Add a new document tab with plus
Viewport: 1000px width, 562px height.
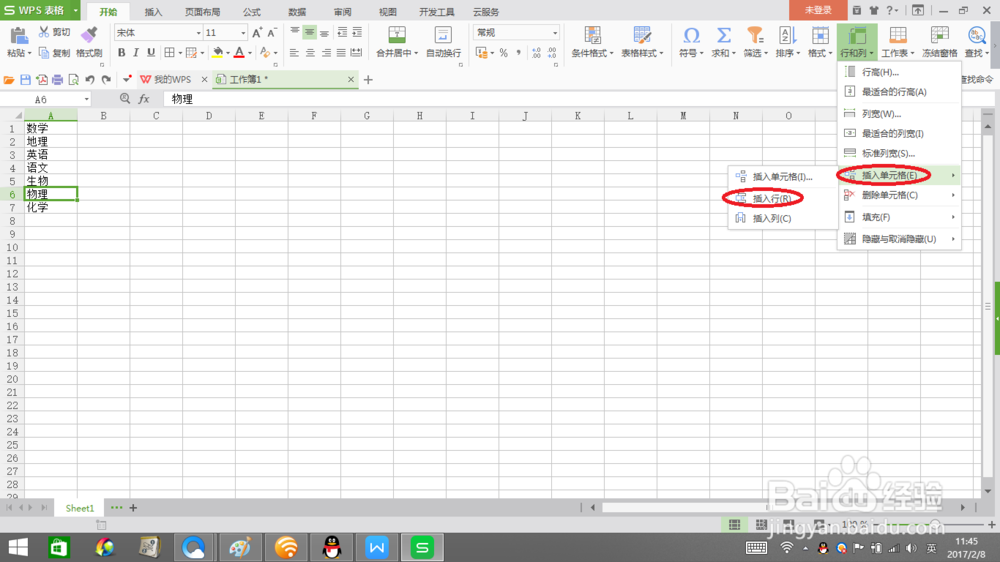coord(368,80)
